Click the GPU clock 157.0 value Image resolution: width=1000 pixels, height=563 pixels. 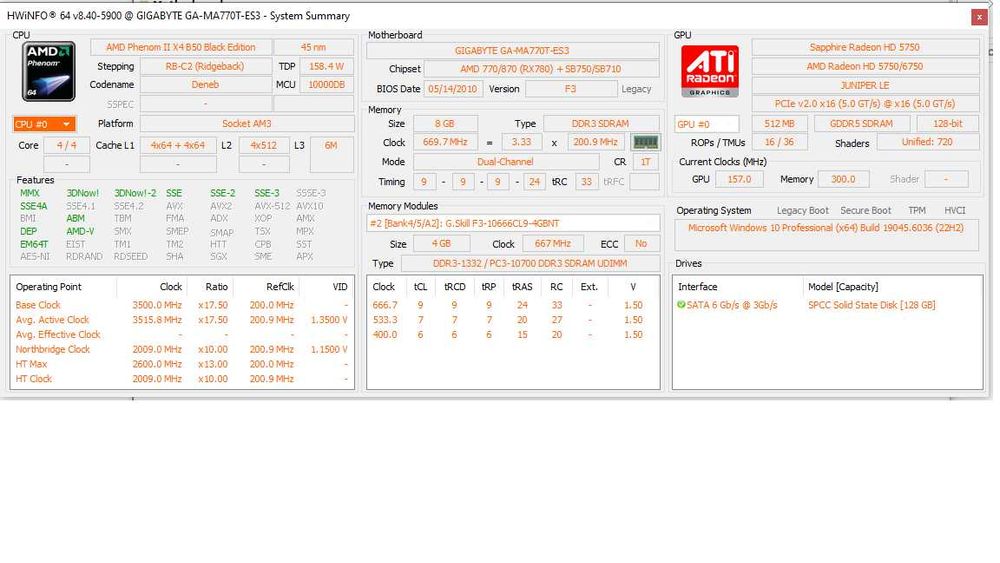tap(739, 180)
